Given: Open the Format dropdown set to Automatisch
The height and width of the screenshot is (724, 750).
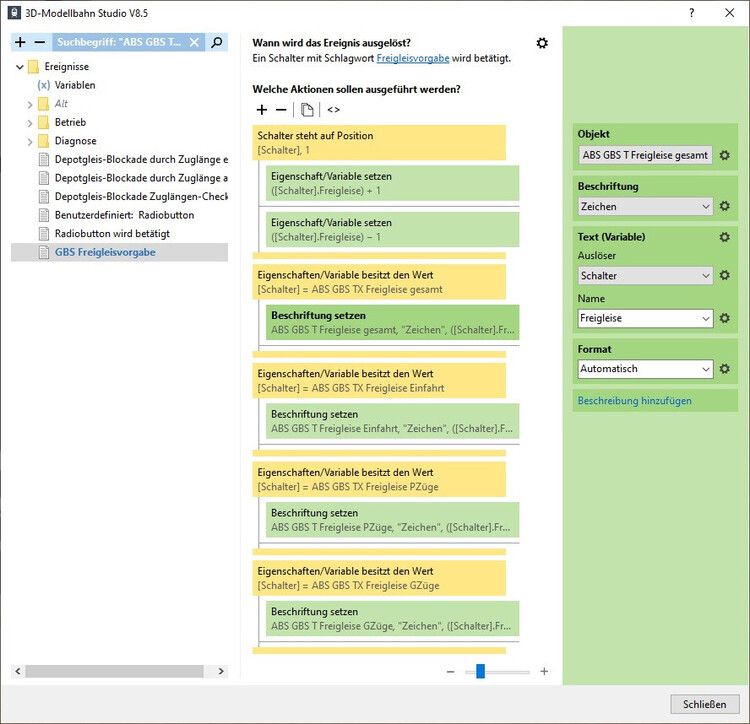Looking at the screenshot, I should click(x=645, y=369).
